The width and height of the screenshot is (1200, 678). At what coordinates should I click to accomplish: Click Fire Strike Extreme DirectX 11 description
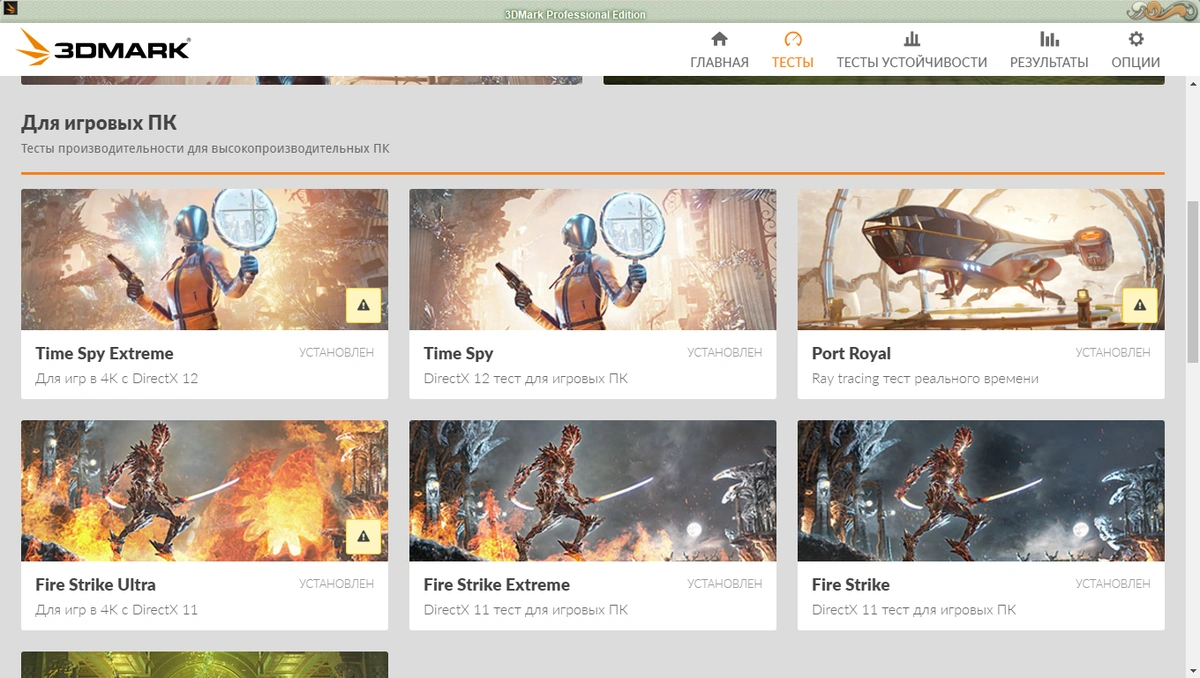[526, 610]
